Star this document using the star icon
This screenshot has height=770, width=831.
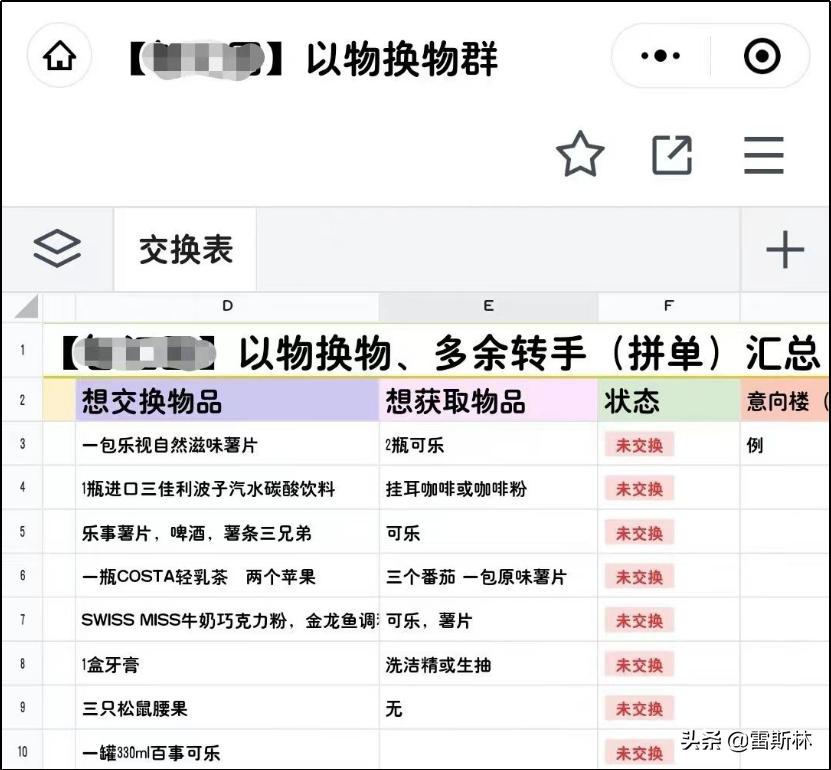pyautogui.click(x=581, y=154)
